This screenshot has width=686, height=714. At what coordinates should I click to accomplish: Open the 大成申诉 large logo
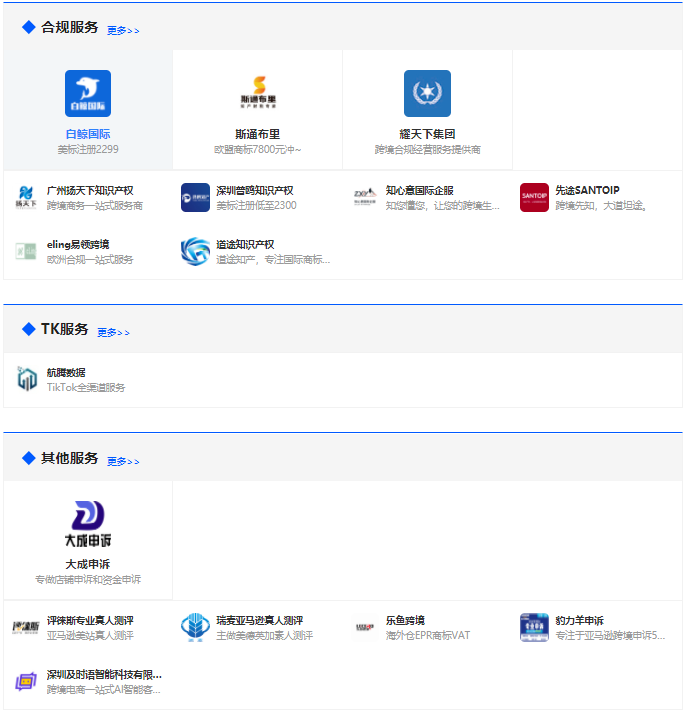point(88,524)
